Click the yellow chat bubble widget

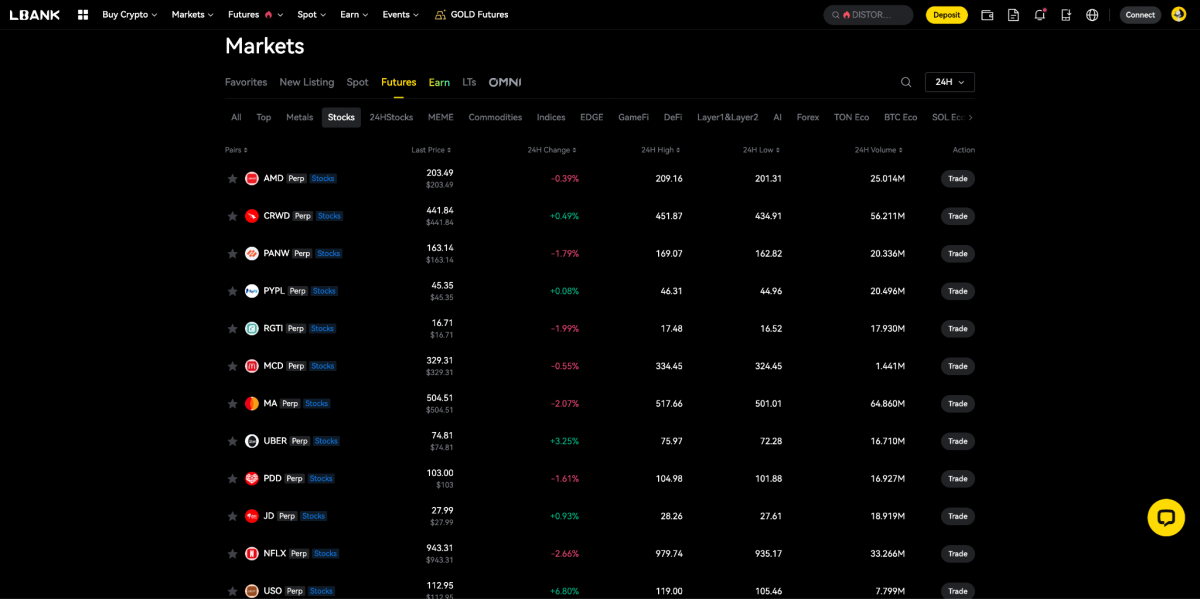tap(1166, 517)
